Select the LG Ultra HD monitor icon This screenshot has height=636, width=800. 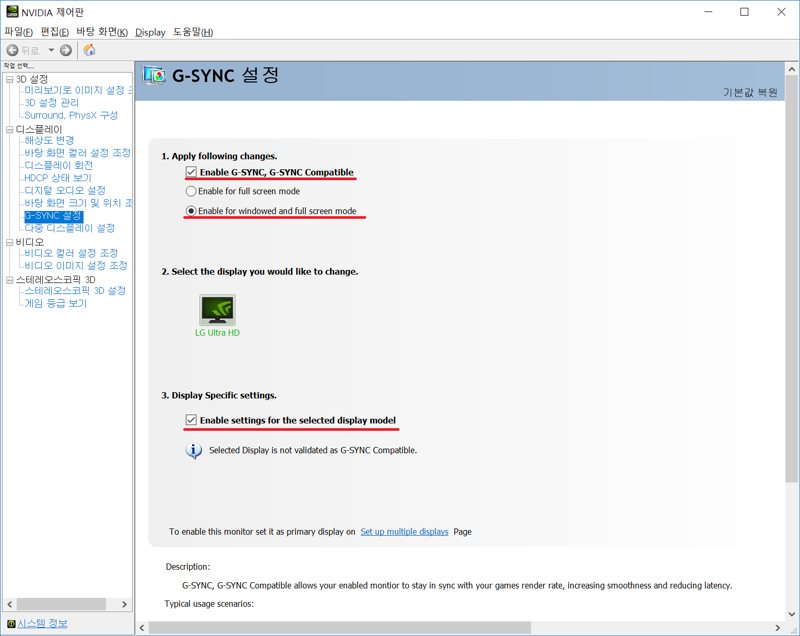(217, 310)
